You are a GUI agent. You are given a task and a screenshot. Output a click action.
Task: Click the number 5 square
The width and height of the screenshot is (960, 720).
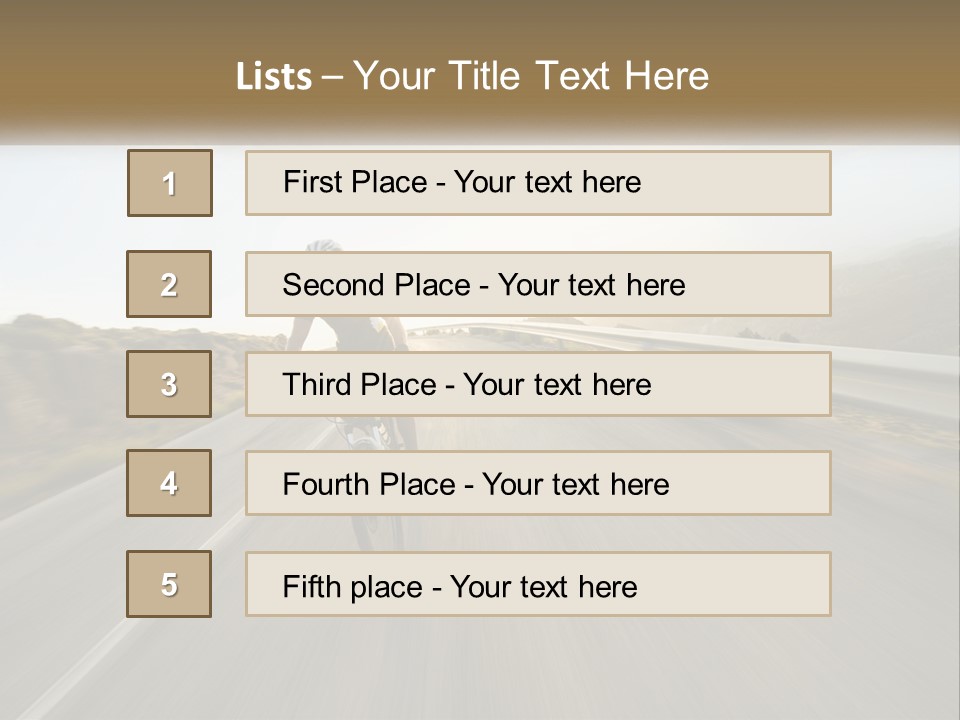click(x=169, y=584)
